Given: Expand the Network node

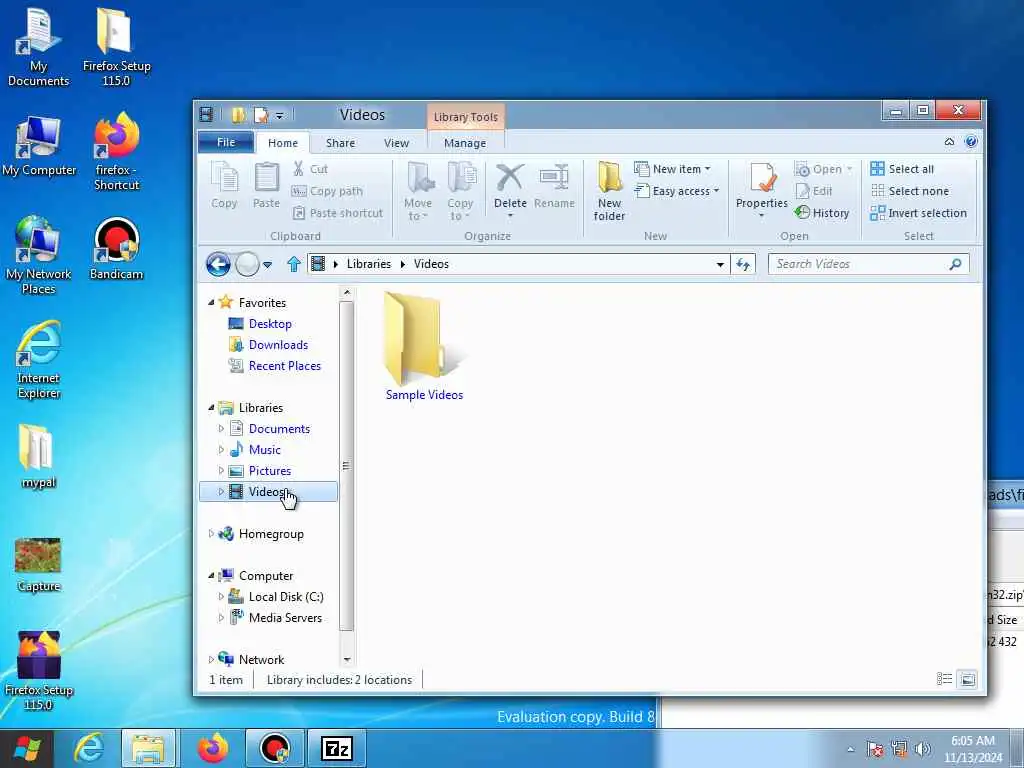Looking at the screenshot, I should click(x=211, y=660).
